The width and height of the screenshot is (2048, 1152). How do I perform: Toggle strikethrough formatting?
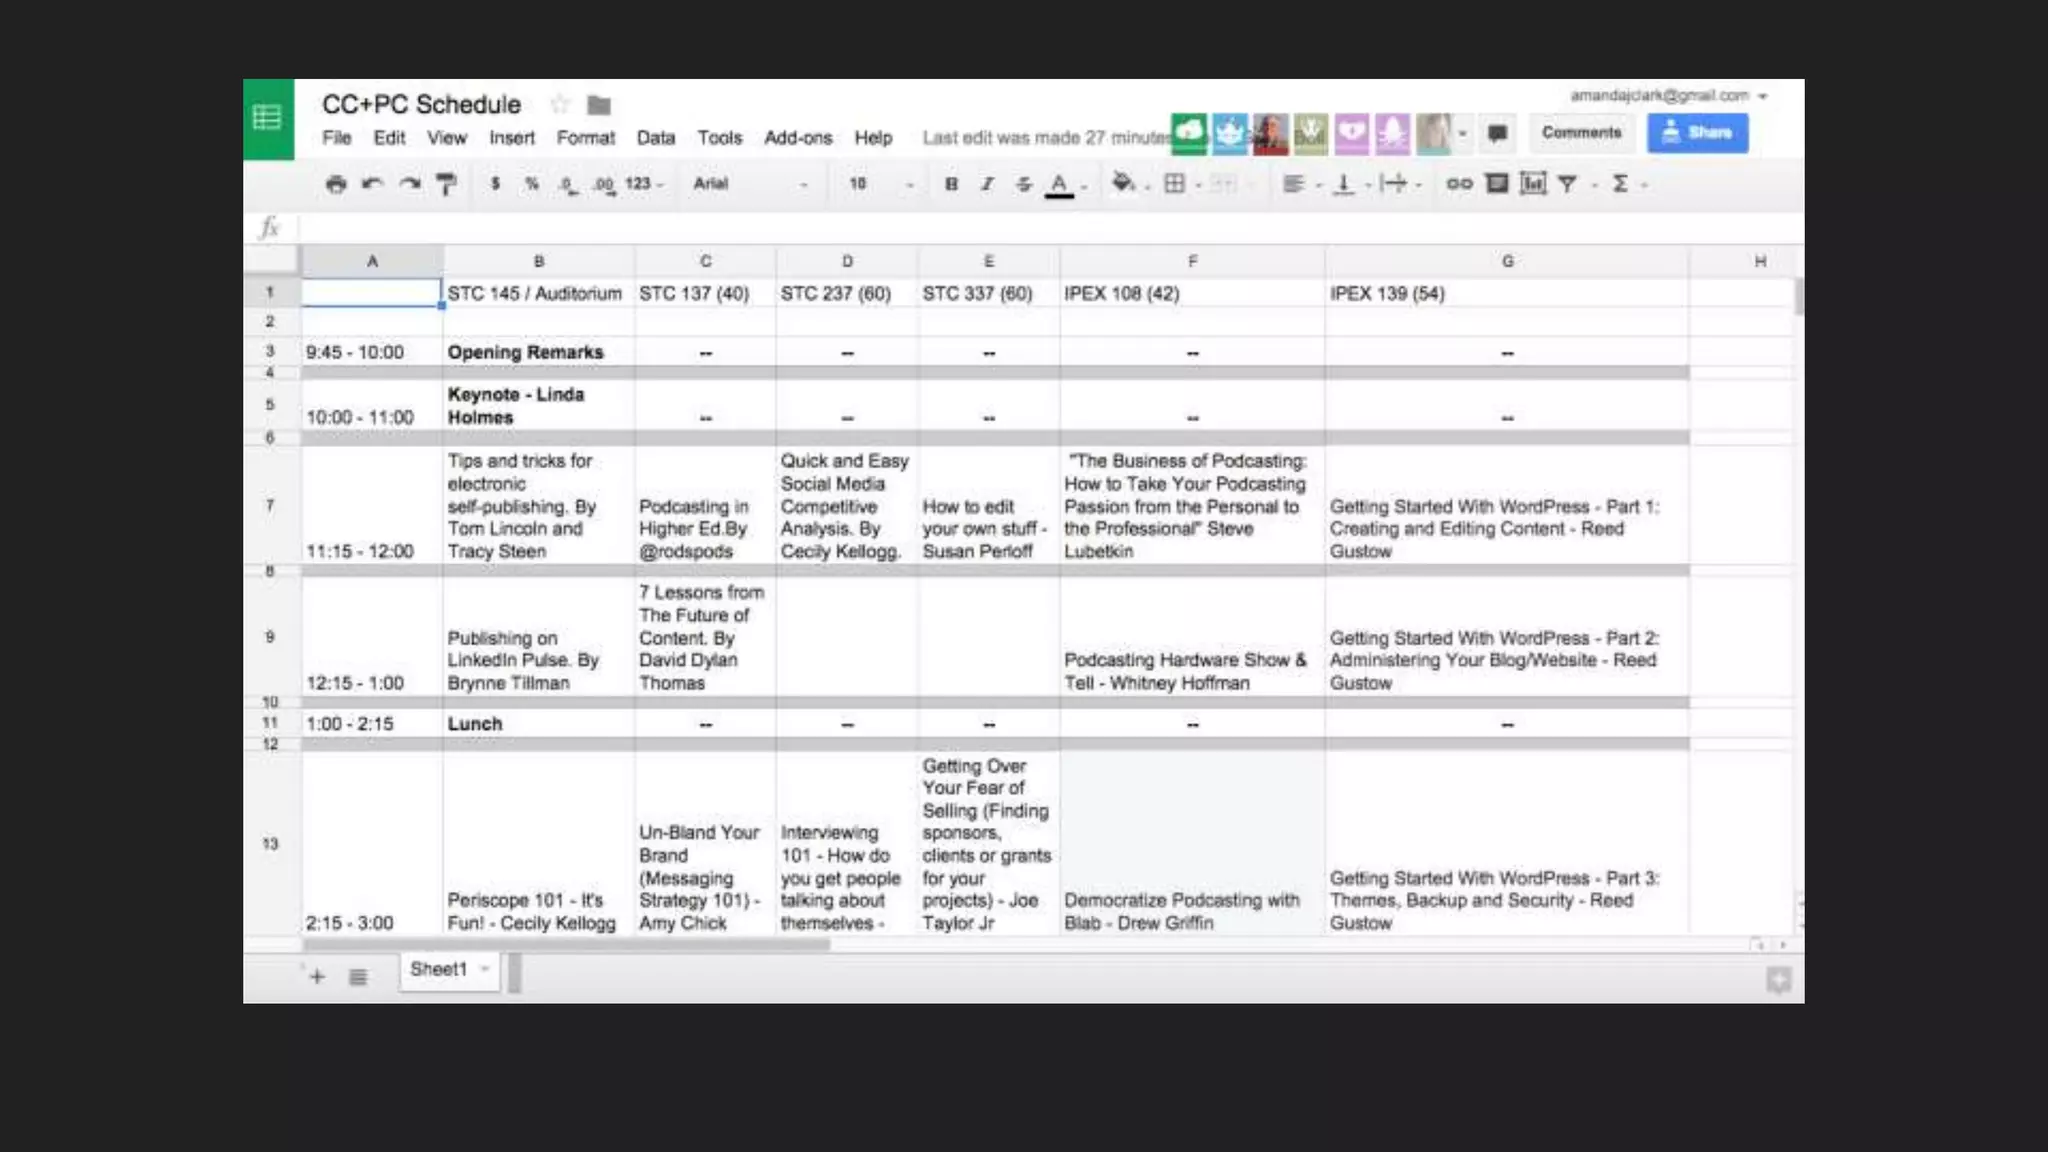(1023, 184)
